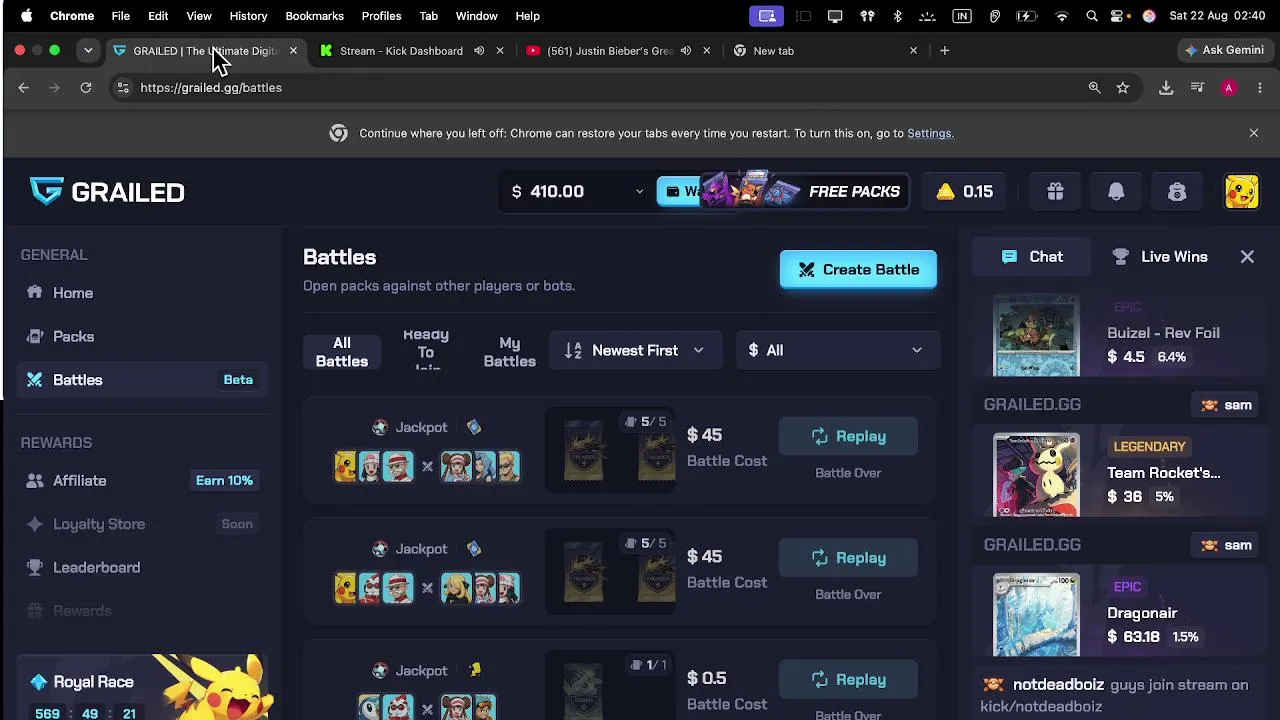Switch to the Chat tab
Screen dimensions: 1280x720
[1032, 257]
